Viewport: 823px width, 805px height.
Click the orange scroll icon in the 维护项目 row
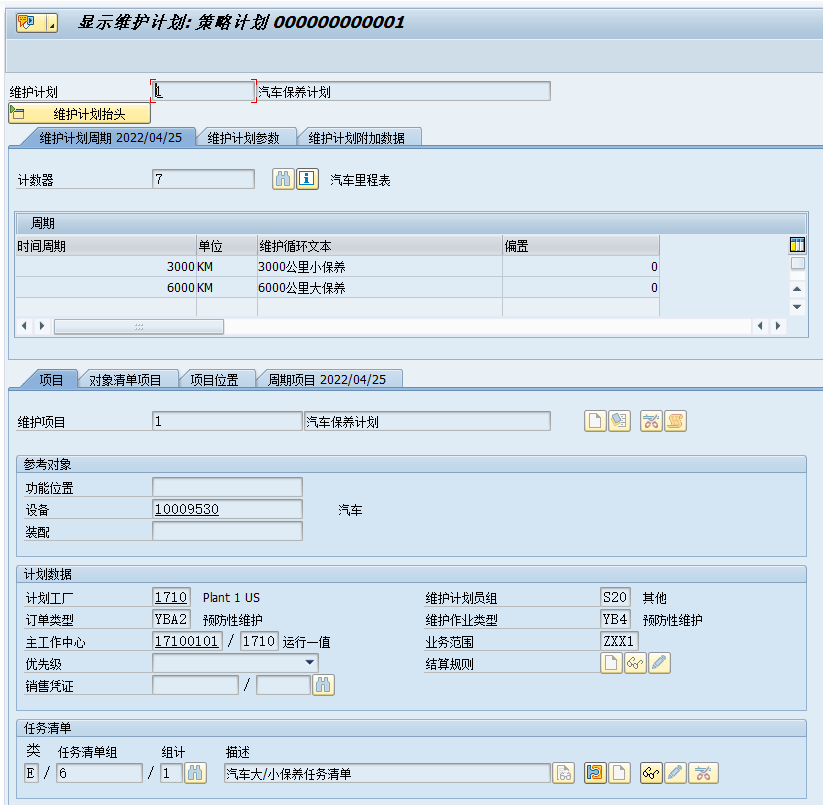pos(675,421)
